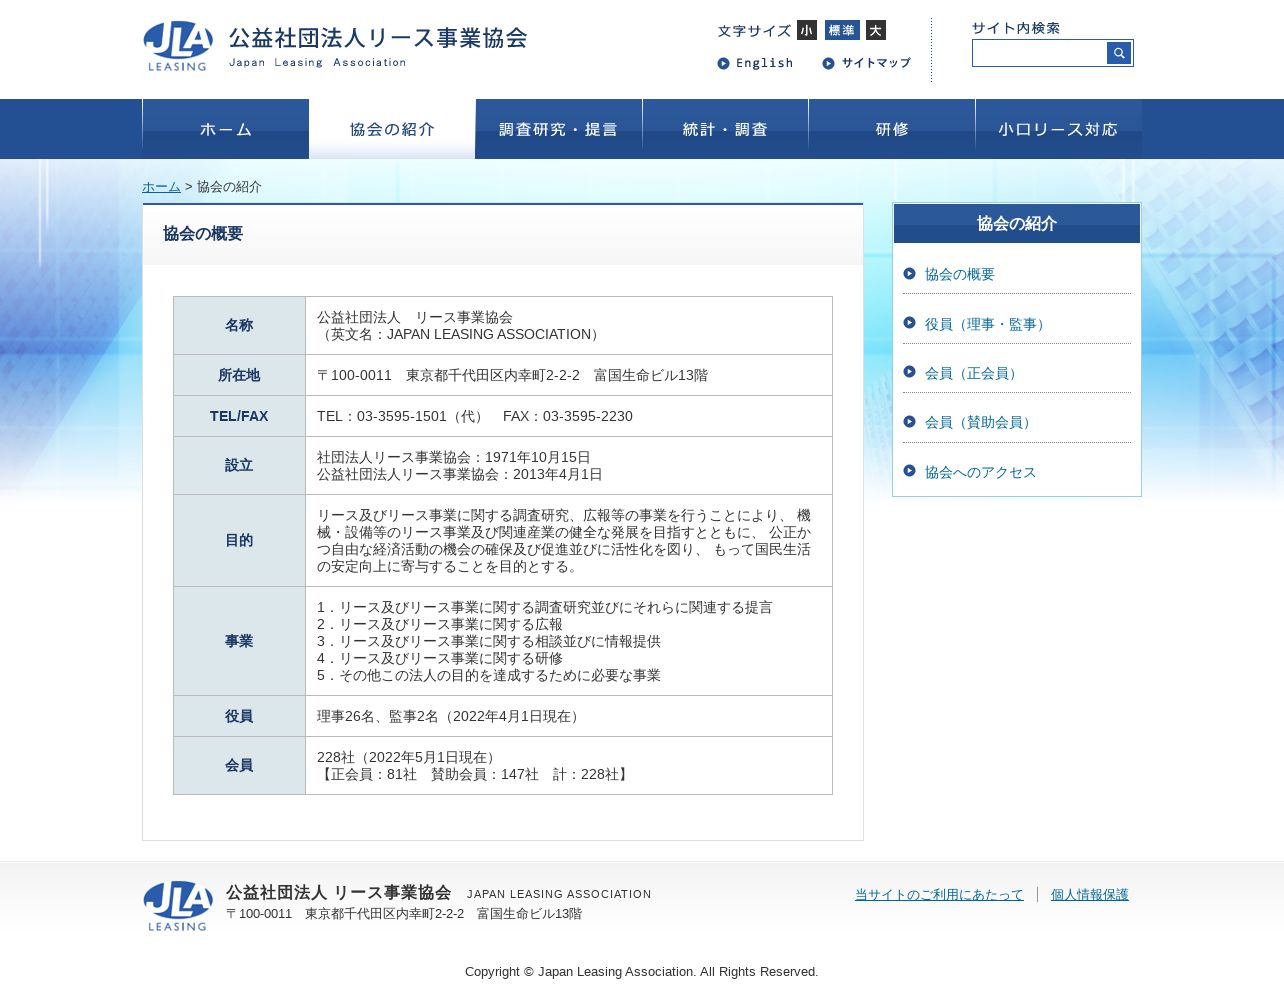
Task: Click arrow icon beside sidebar 協会の概要
Action: pyautogui.click(x=909, y=273)
